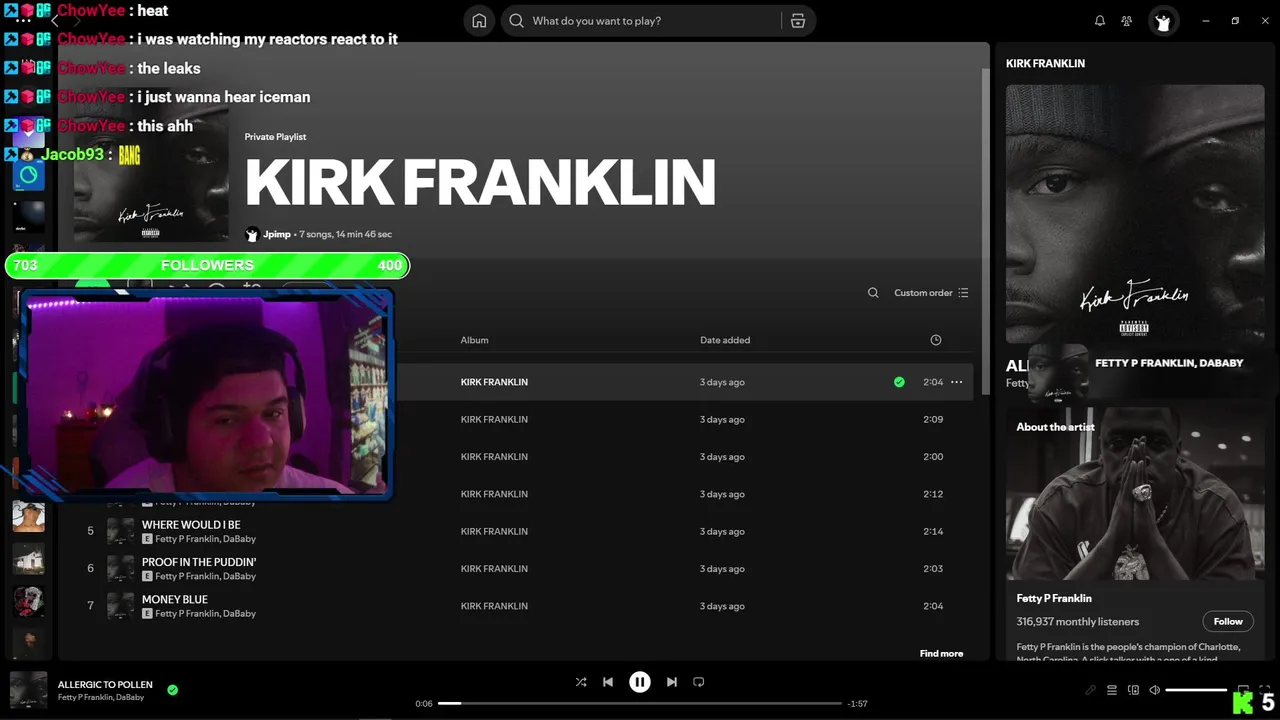Click the -1:57 remaining time label

click(857, 704)
